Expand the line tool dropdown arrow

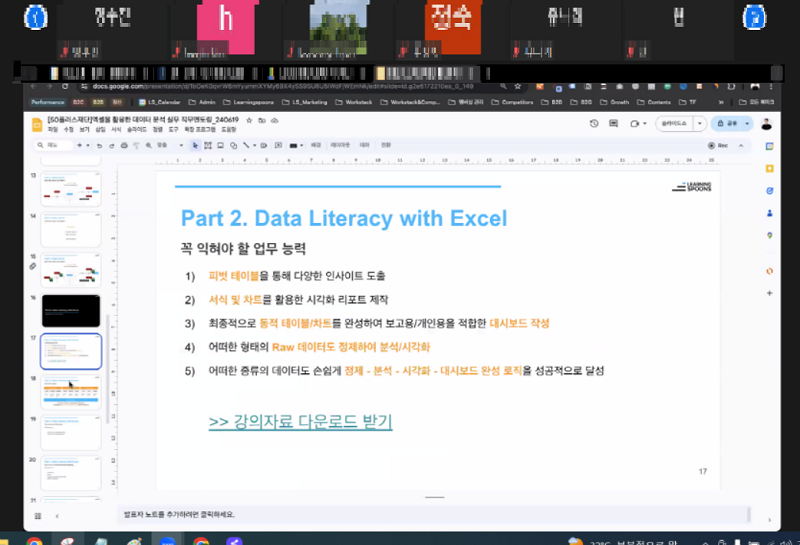(x=254, y=145)
